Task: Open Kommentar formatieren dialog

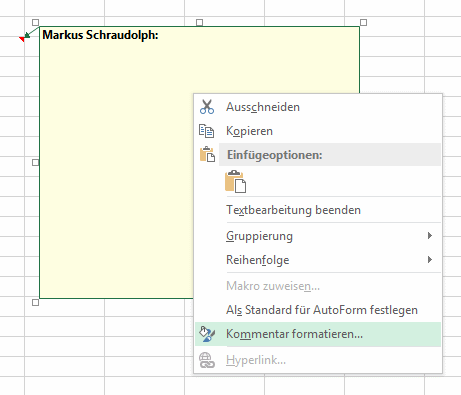Action: (x=318, y=334)
